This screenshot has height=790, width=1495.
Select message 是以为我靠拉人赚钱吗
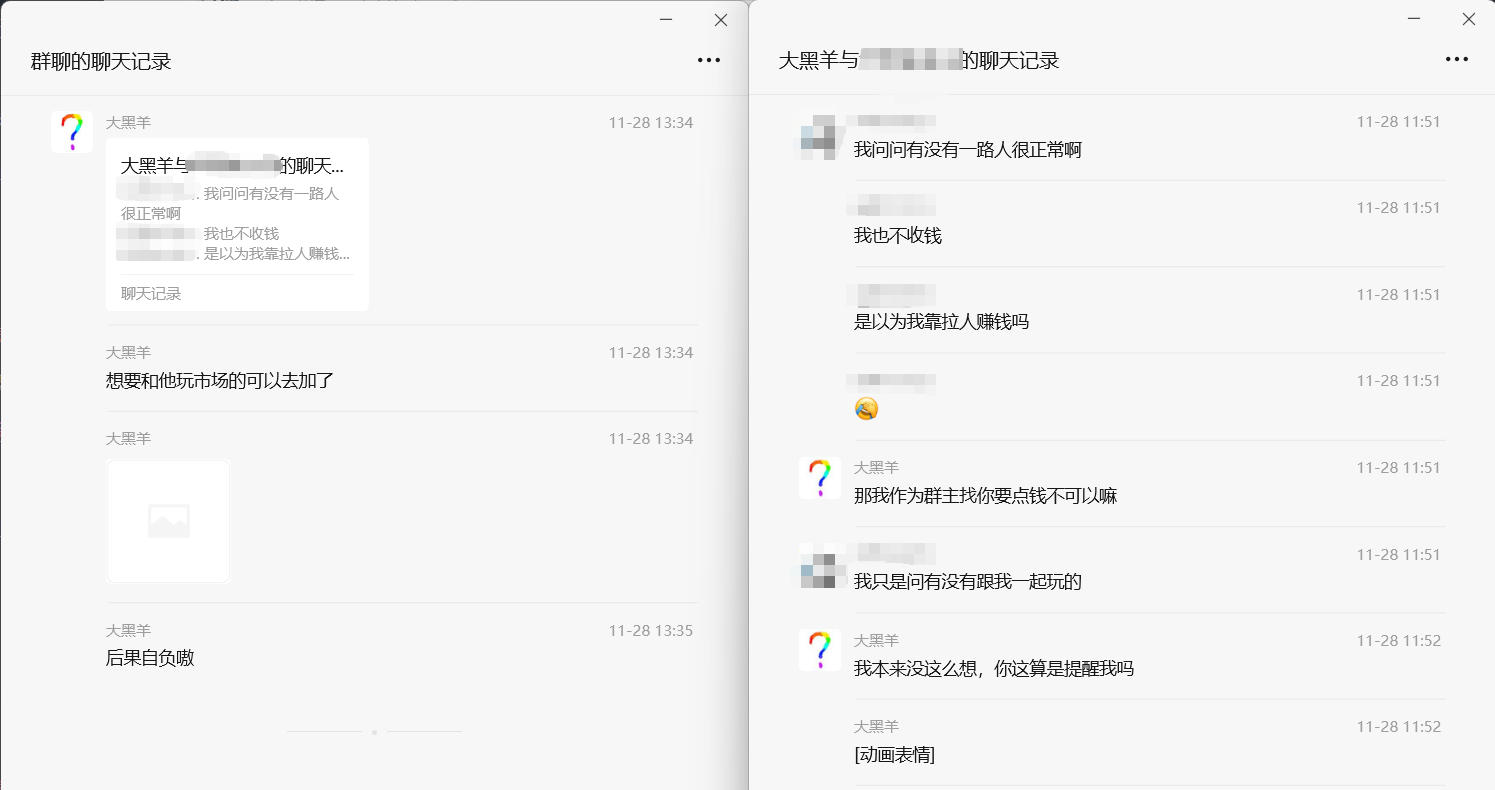(x=940, y=322)
